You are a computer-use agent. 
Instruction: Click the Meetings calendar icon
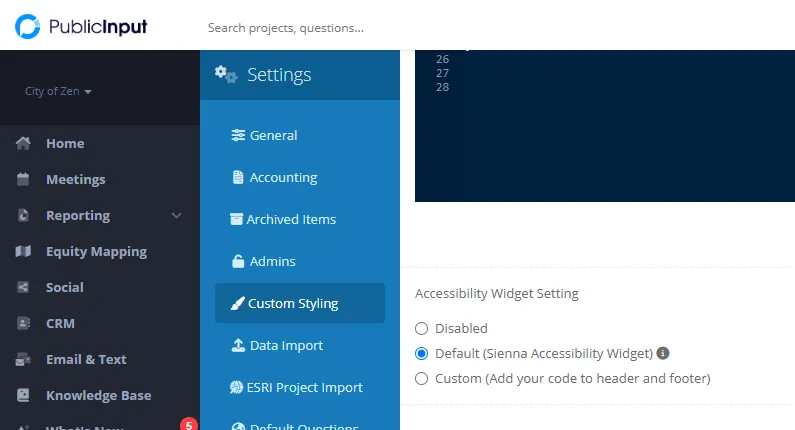[24, 180]
